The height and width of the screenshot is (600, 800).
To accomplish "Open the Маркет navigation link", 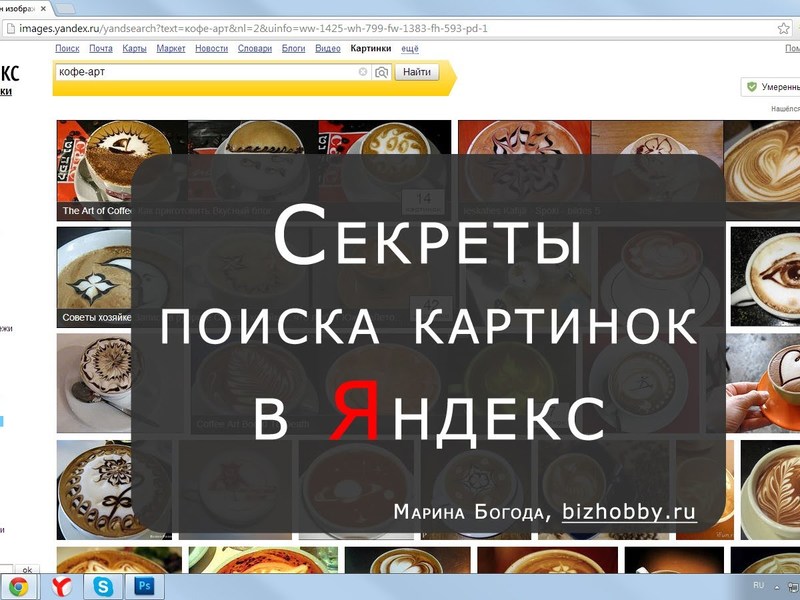I will point(171,48).
